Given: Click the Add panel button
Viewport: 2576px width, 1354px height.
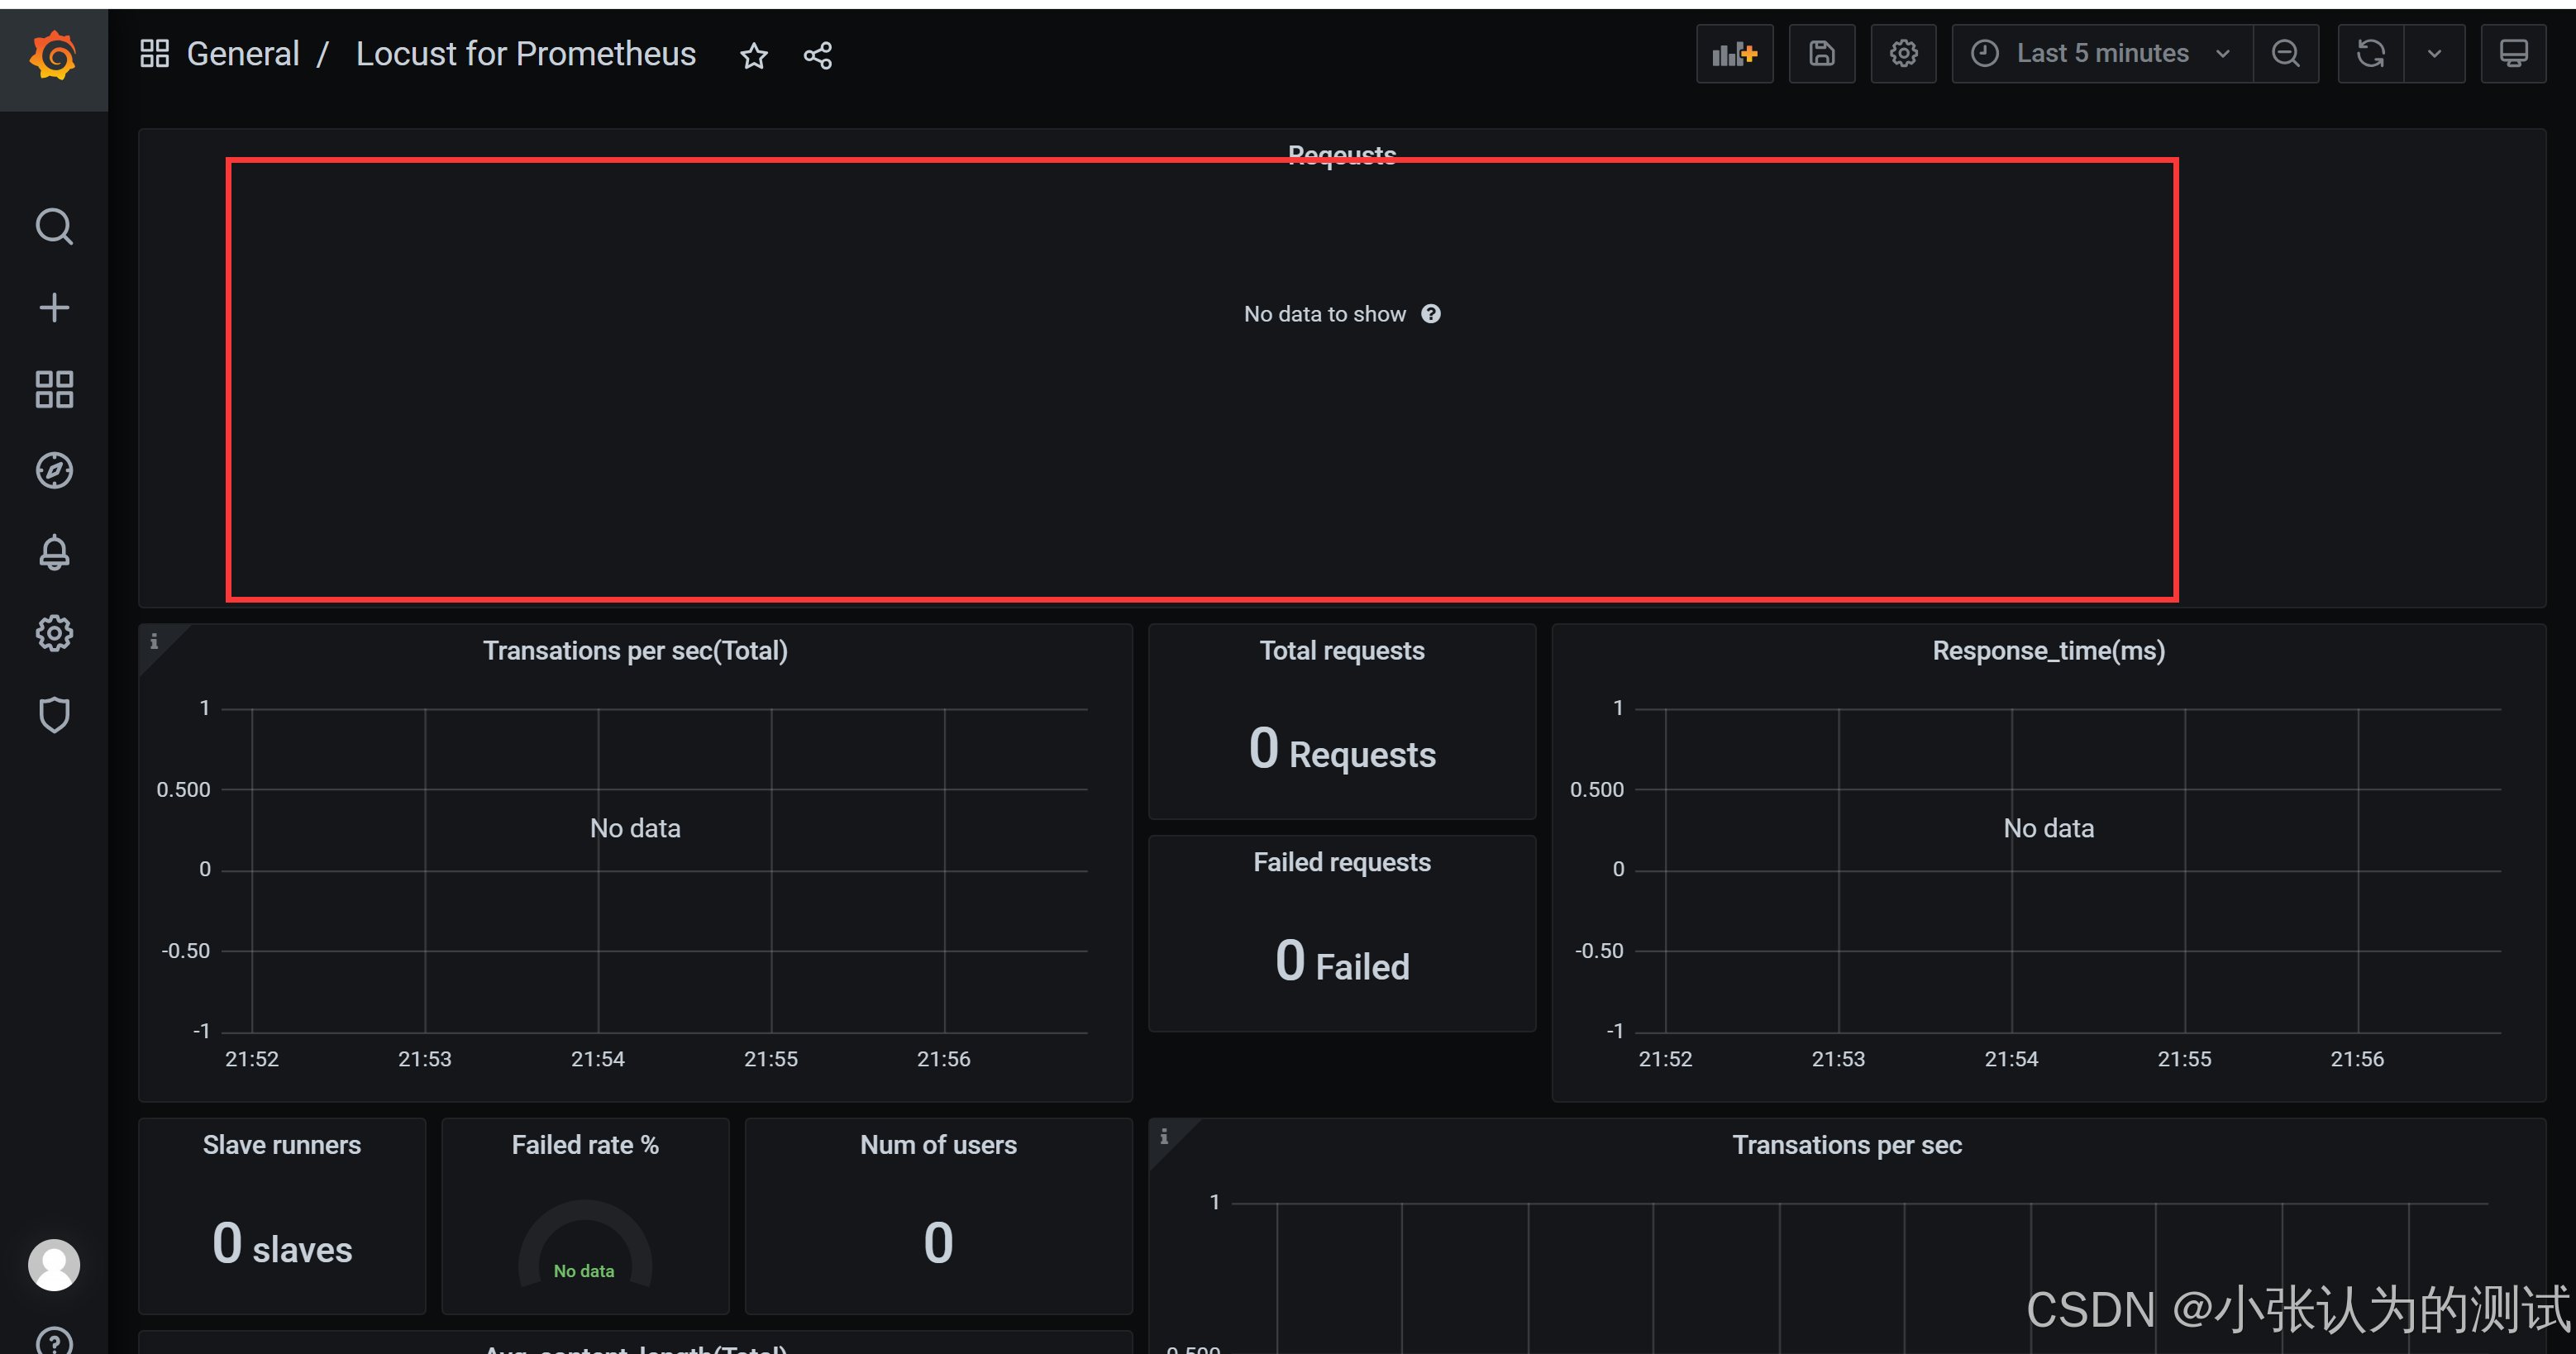Looking at the screenshot, I should [x=1734, y=54].
